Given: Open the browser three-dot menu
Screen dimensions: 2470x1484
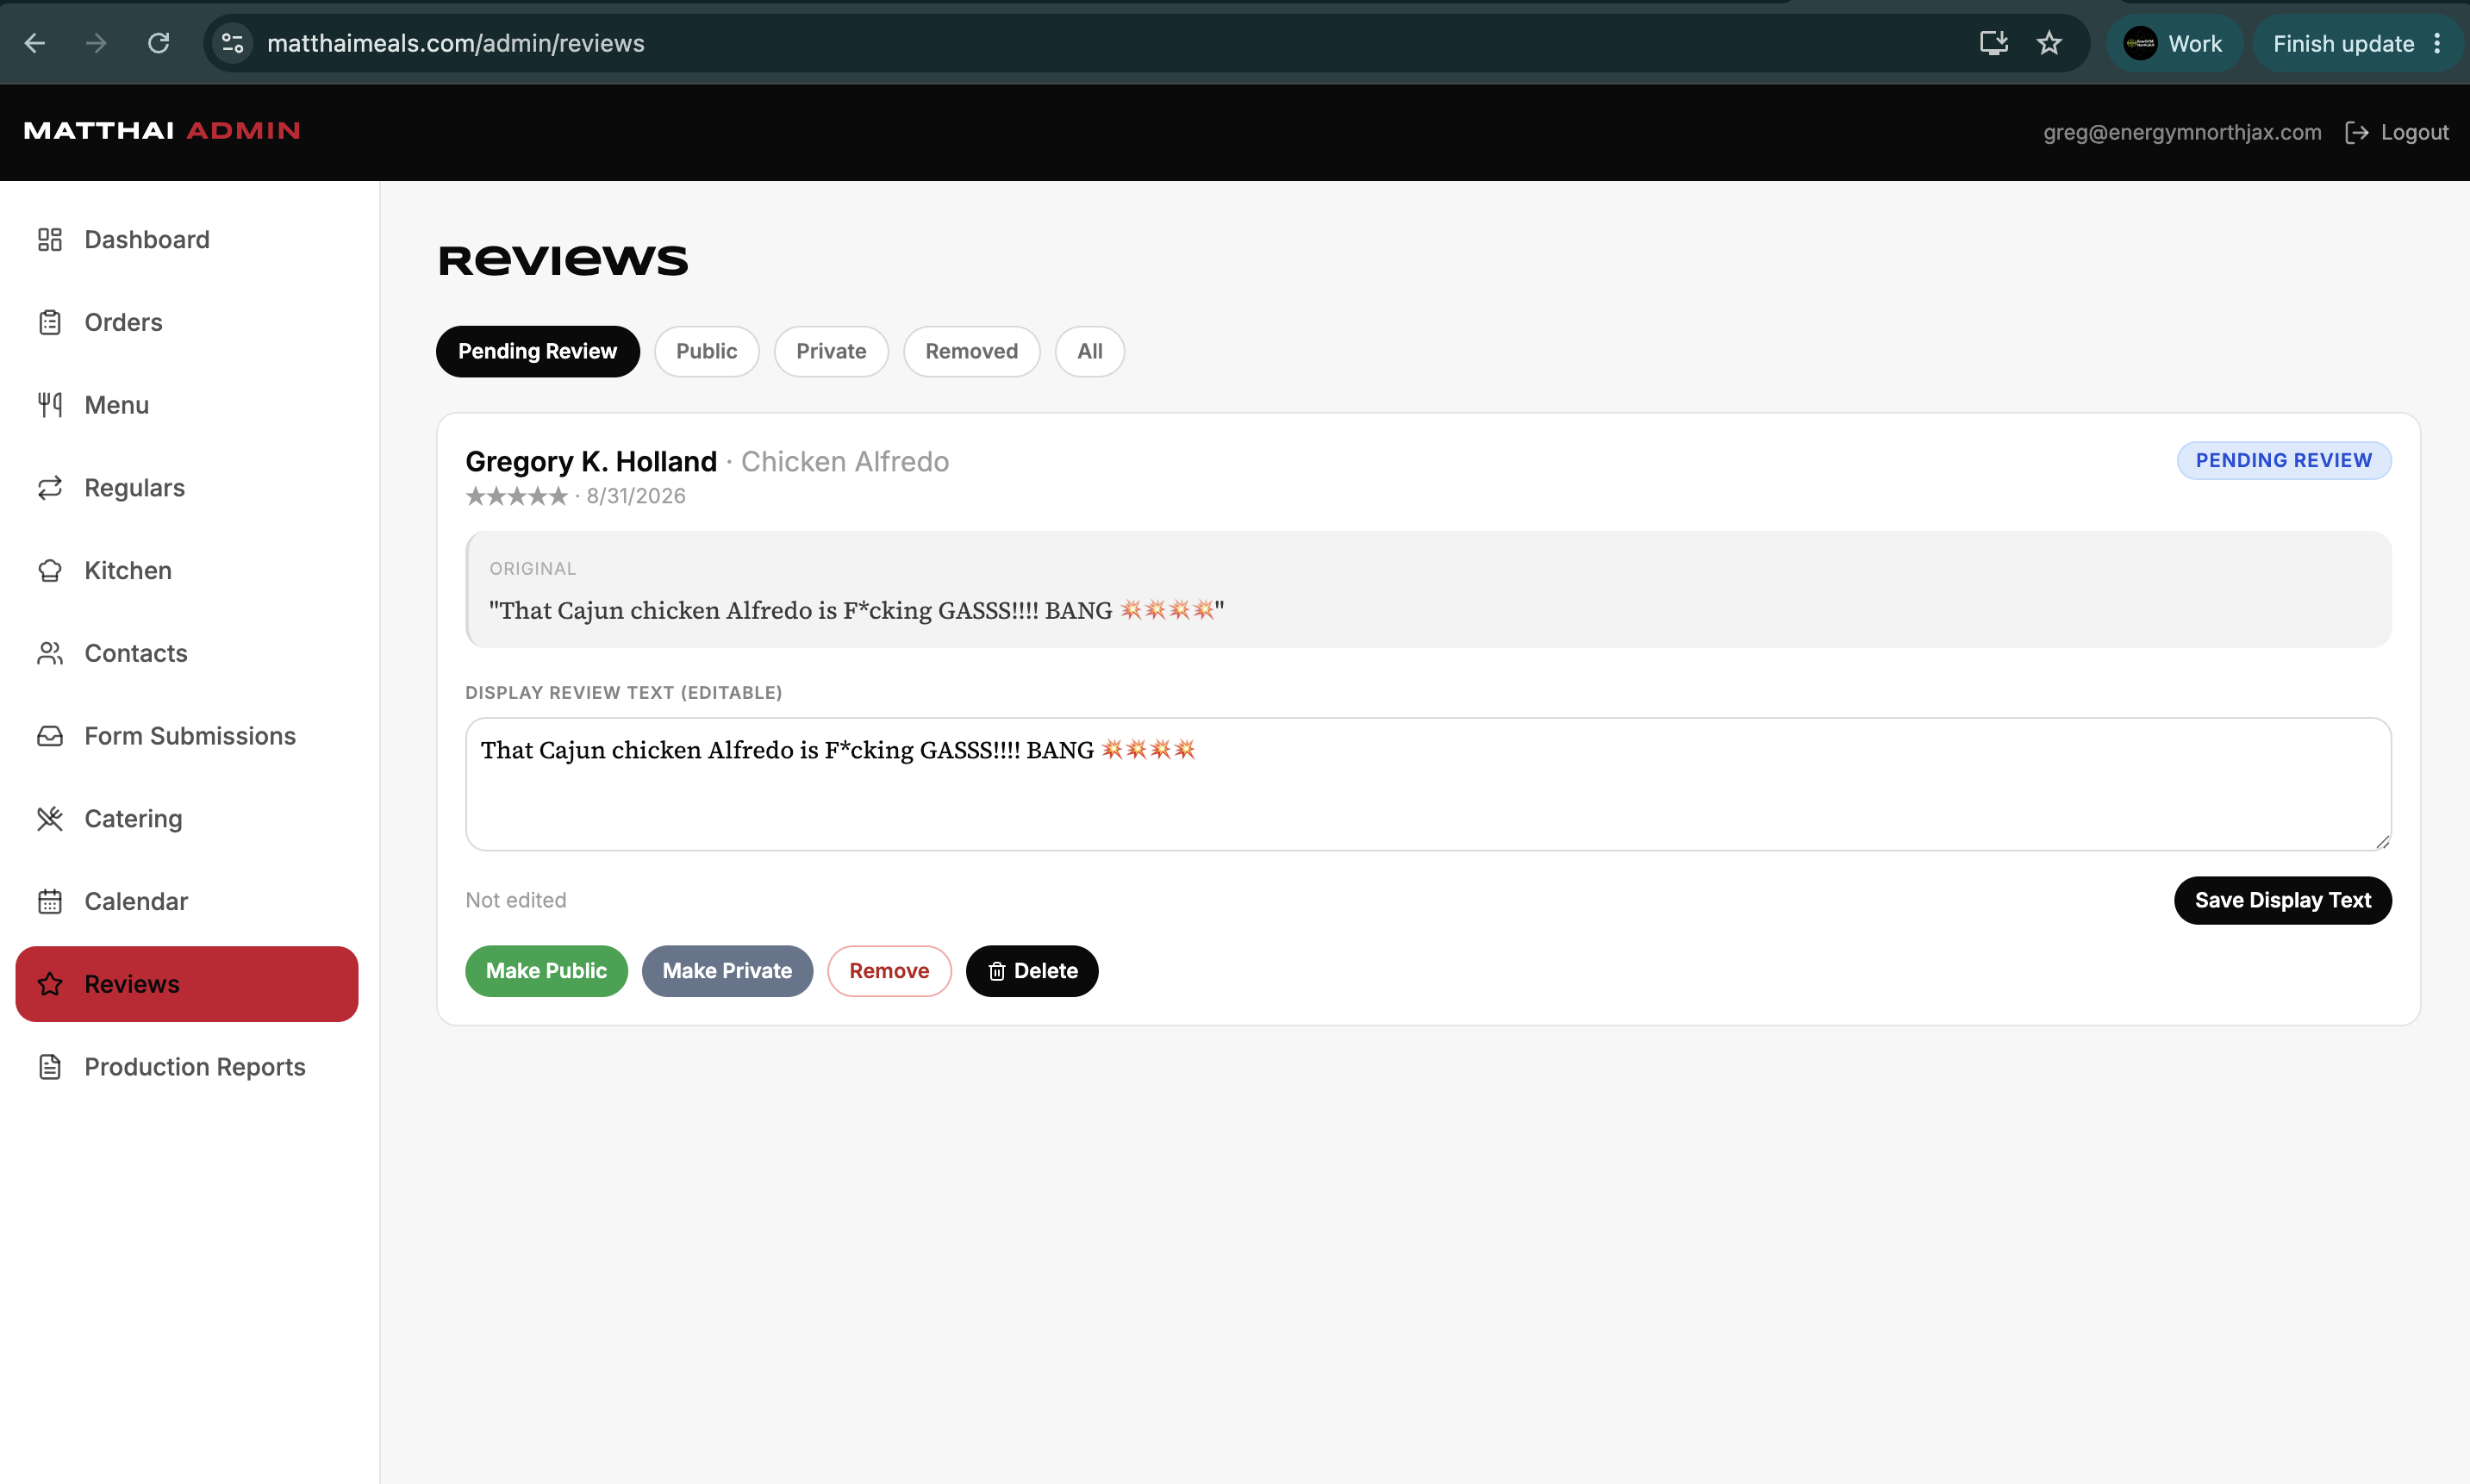Looking at the screenshot, I should coord(2437,43).
